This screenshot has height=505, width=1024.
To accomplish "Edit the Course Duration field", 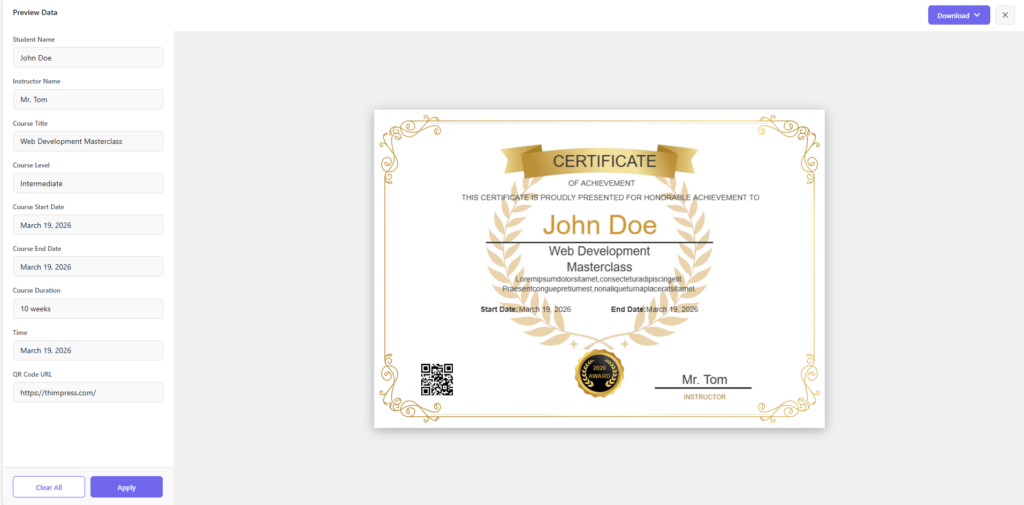I will (88, 309).
